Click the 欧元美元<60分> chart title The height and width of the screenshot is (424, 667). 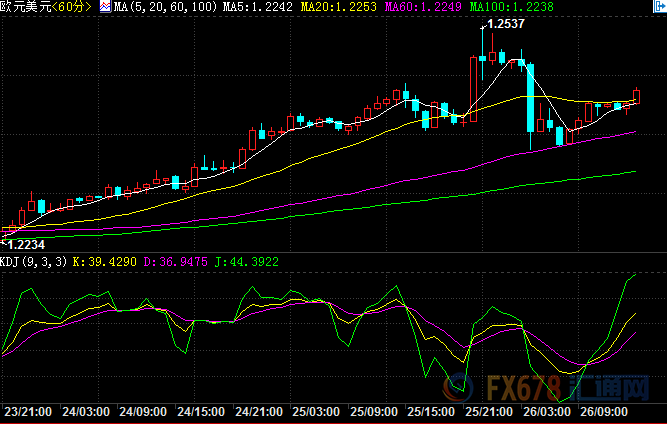point(46,7)
